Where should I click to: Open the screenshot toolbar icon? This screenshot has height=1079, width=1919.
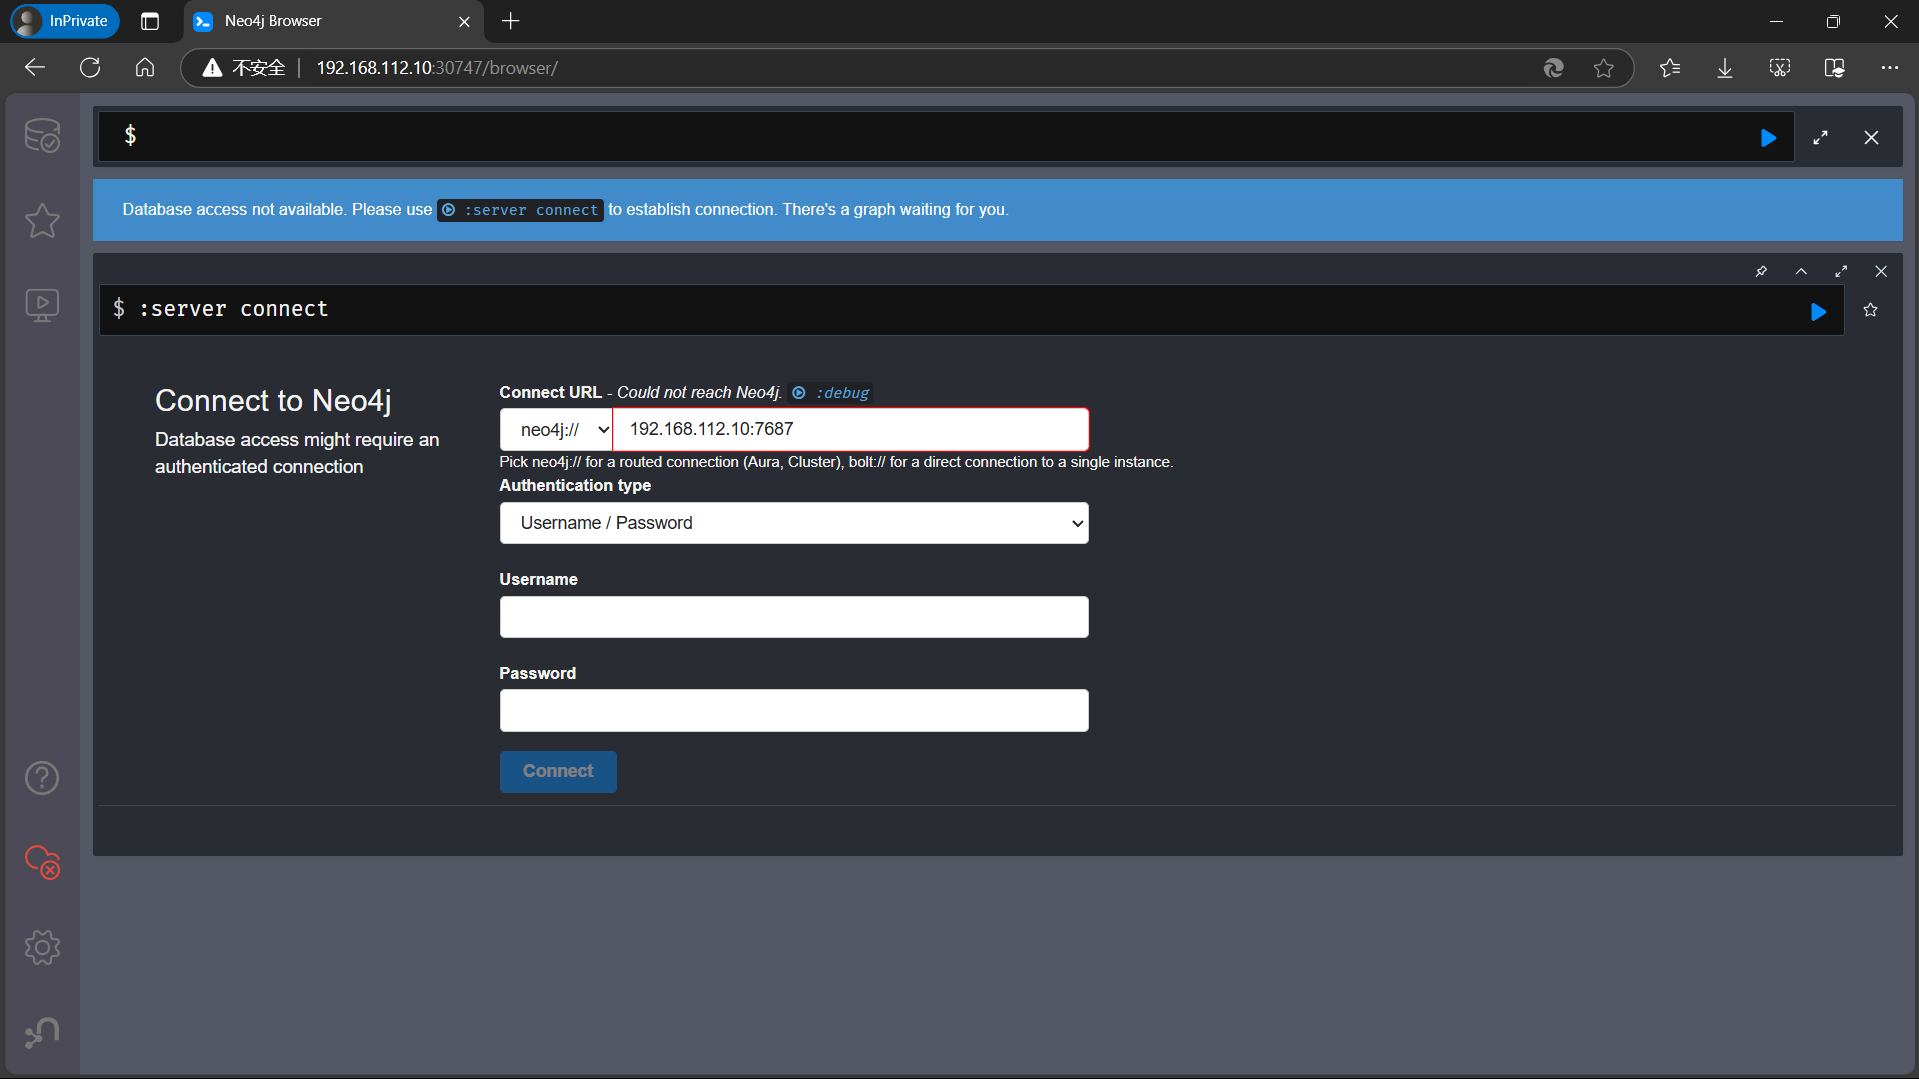[x=1780, y=68]
